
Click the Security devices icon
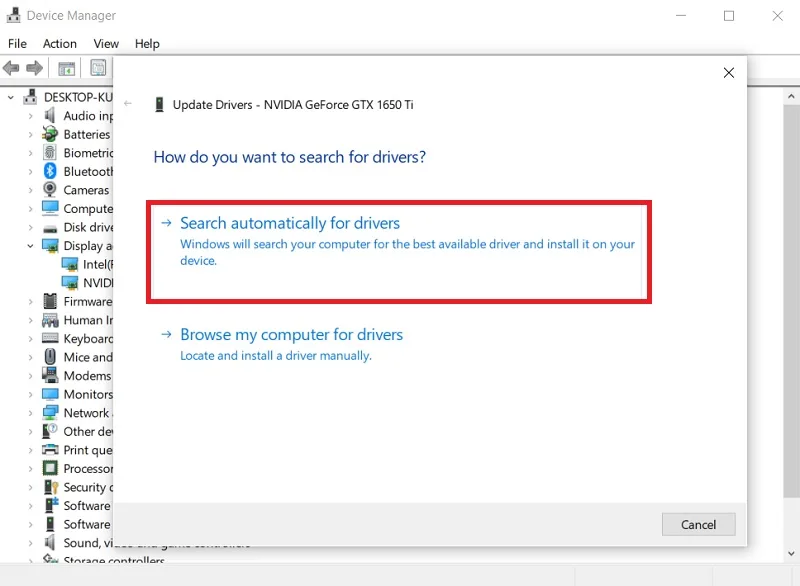[x=51, y=487]
